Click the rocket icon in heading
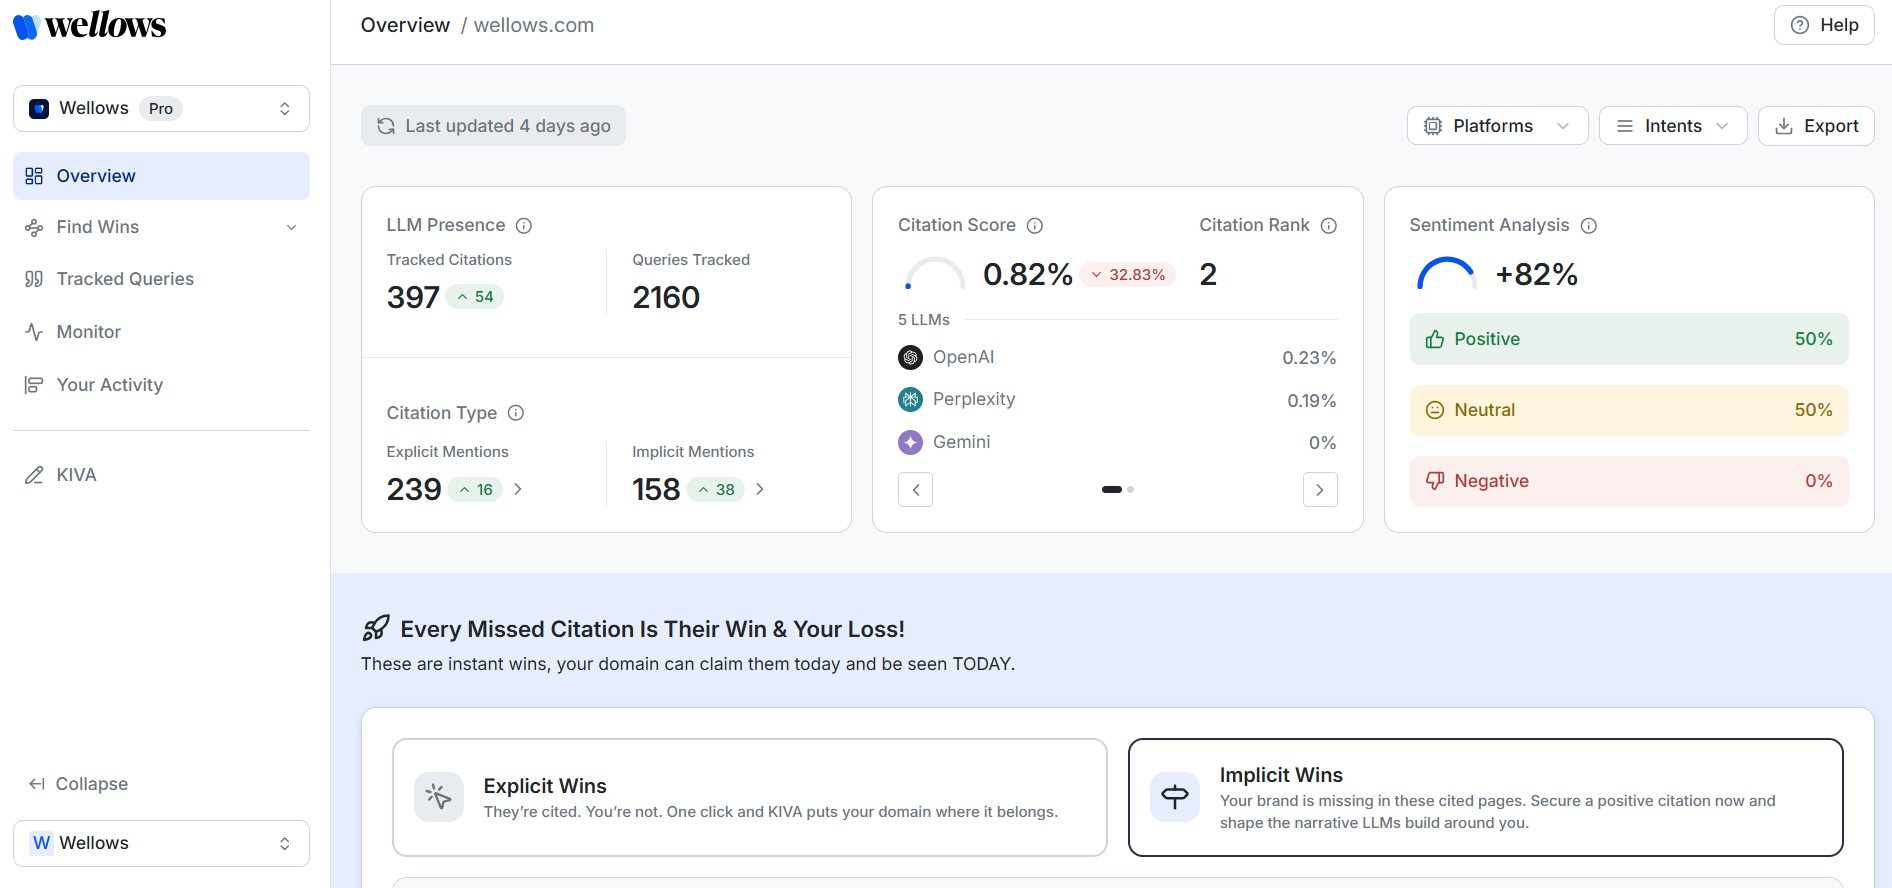Viewport: 1892px width, 888px height. [x=376, y=628]
